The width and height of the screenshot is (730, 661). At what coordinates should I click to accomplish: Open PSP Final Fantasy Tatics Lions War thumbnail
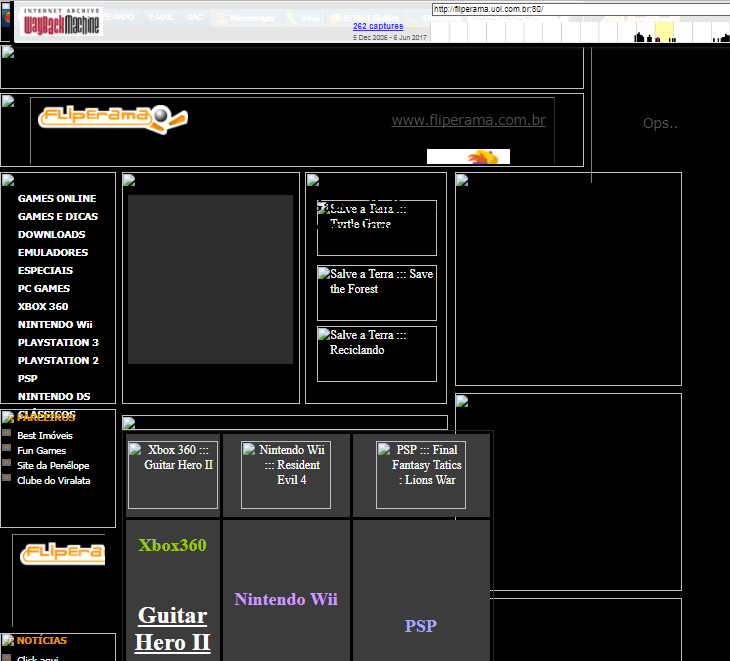421,475
